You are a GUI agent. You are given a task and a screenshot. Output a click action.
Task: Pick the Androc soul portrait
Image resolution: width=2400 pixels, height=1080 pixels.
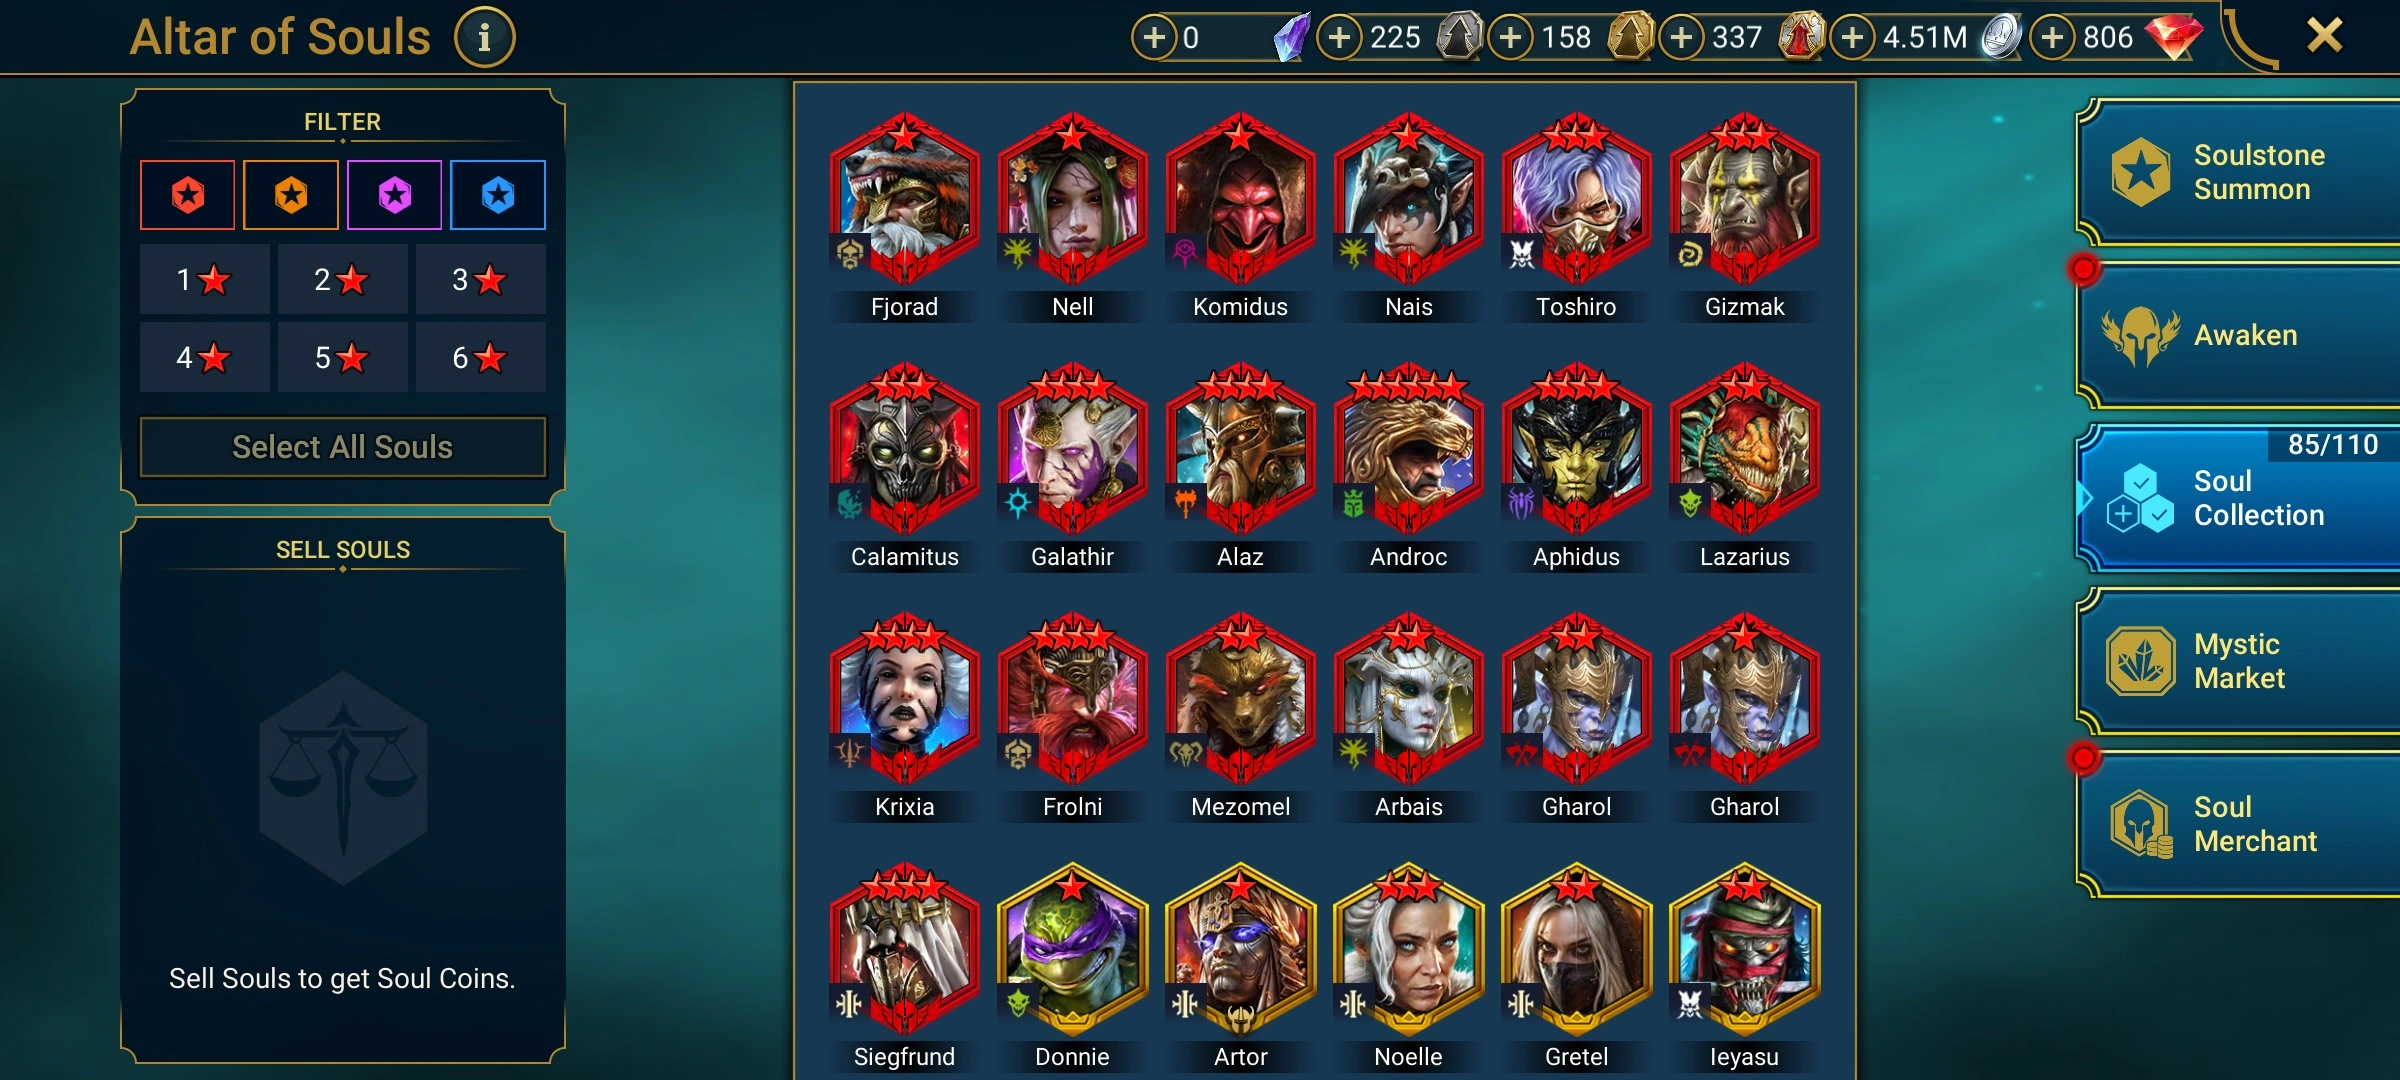(1408, 450)
